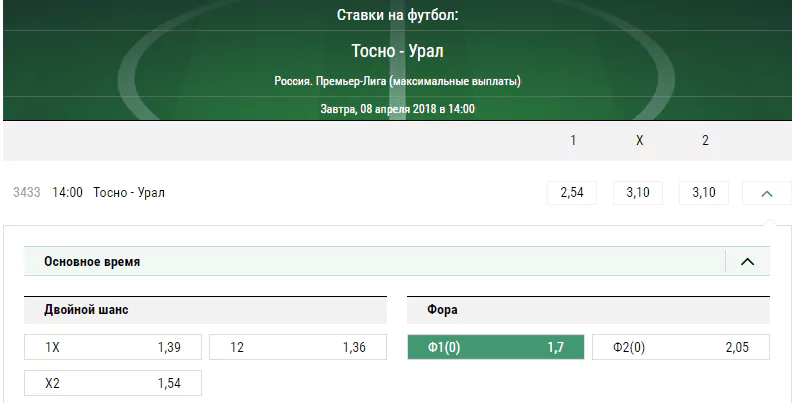Deselect highlighted Ф1(0) handicap 1,7
The width and height of the screenshot is (795, 403).
496,347
